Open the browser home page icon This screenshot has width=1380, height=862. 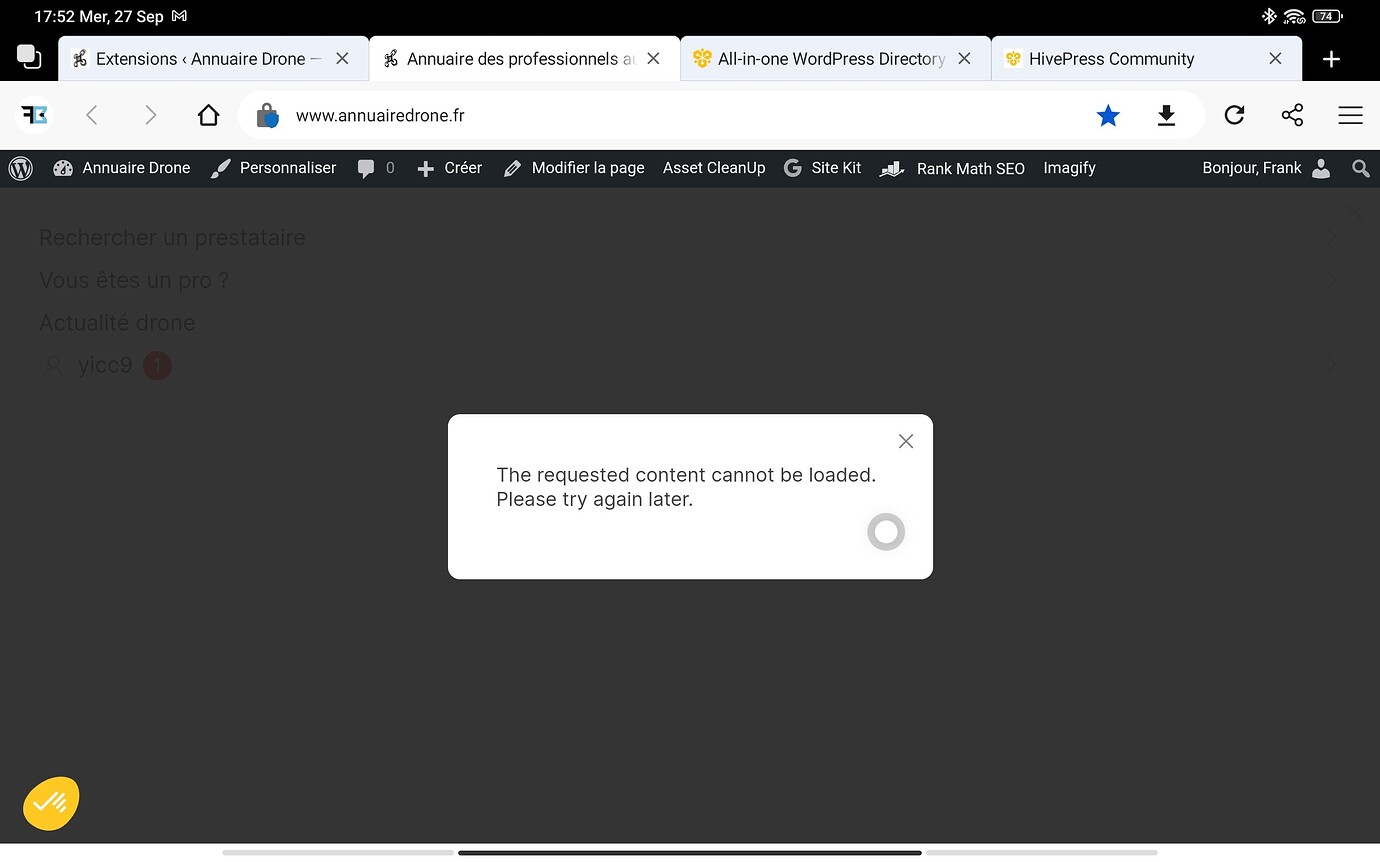point(208,115)
